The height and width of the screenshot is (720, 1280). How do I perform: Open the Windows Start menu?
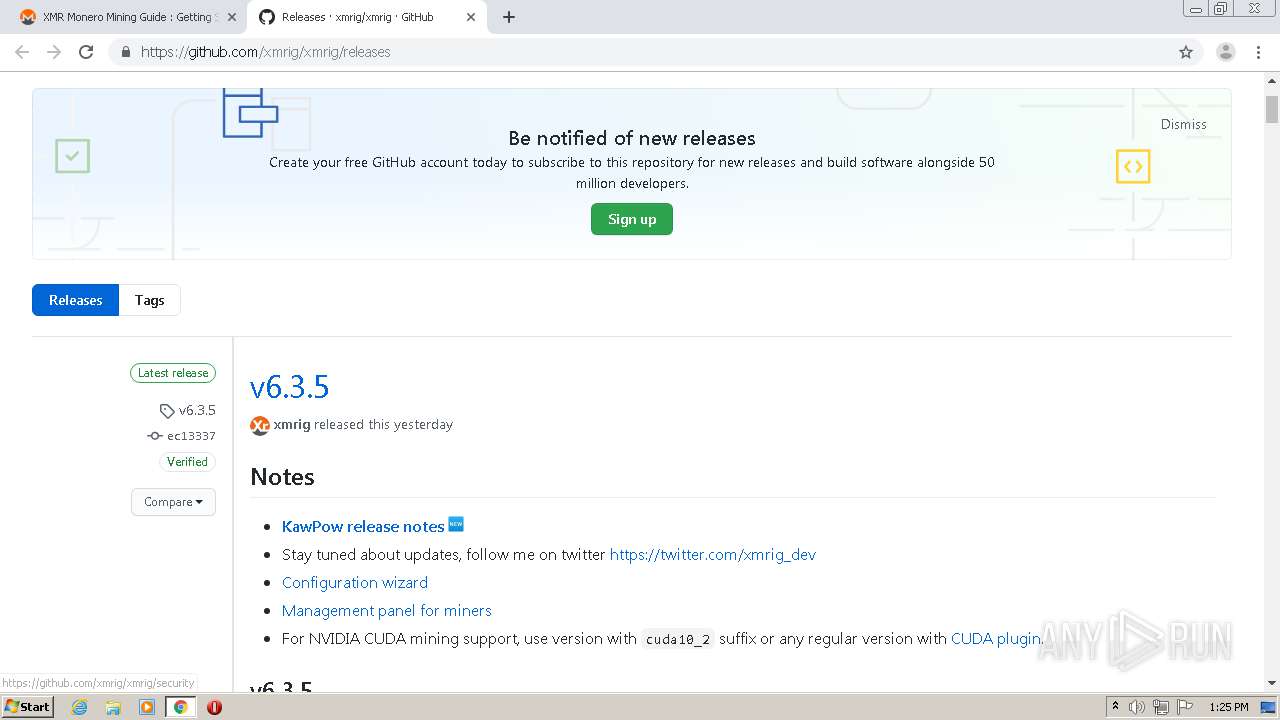tap(27, 707)
